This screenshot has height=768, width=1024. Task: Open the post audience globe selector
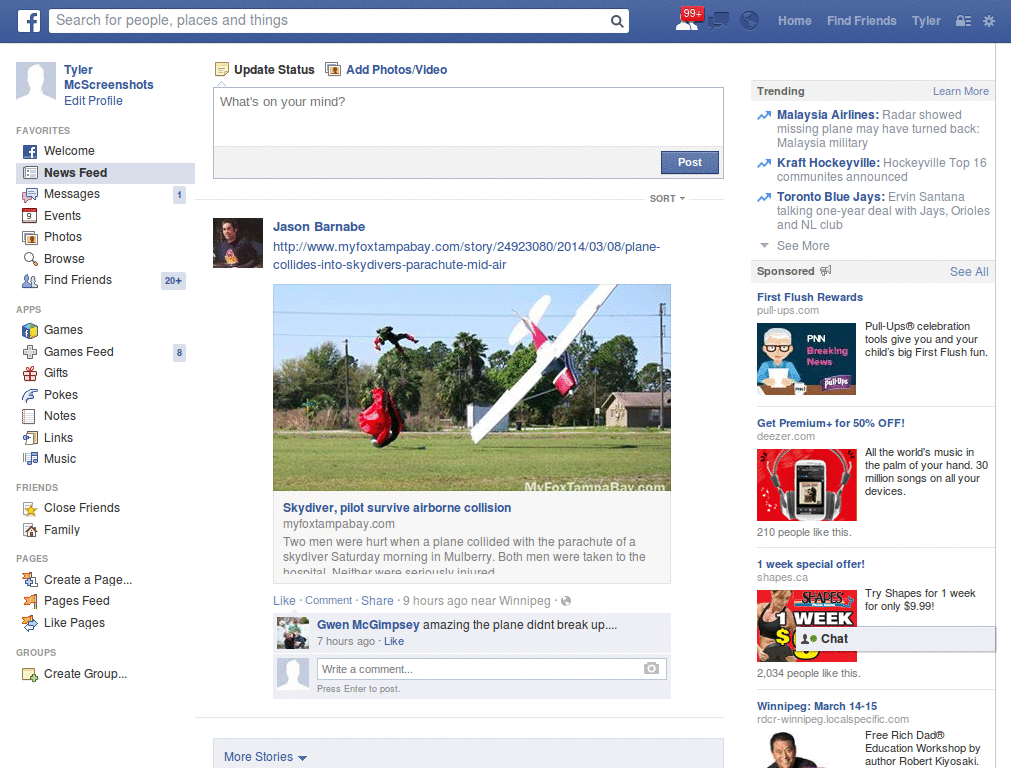(566, 601)
